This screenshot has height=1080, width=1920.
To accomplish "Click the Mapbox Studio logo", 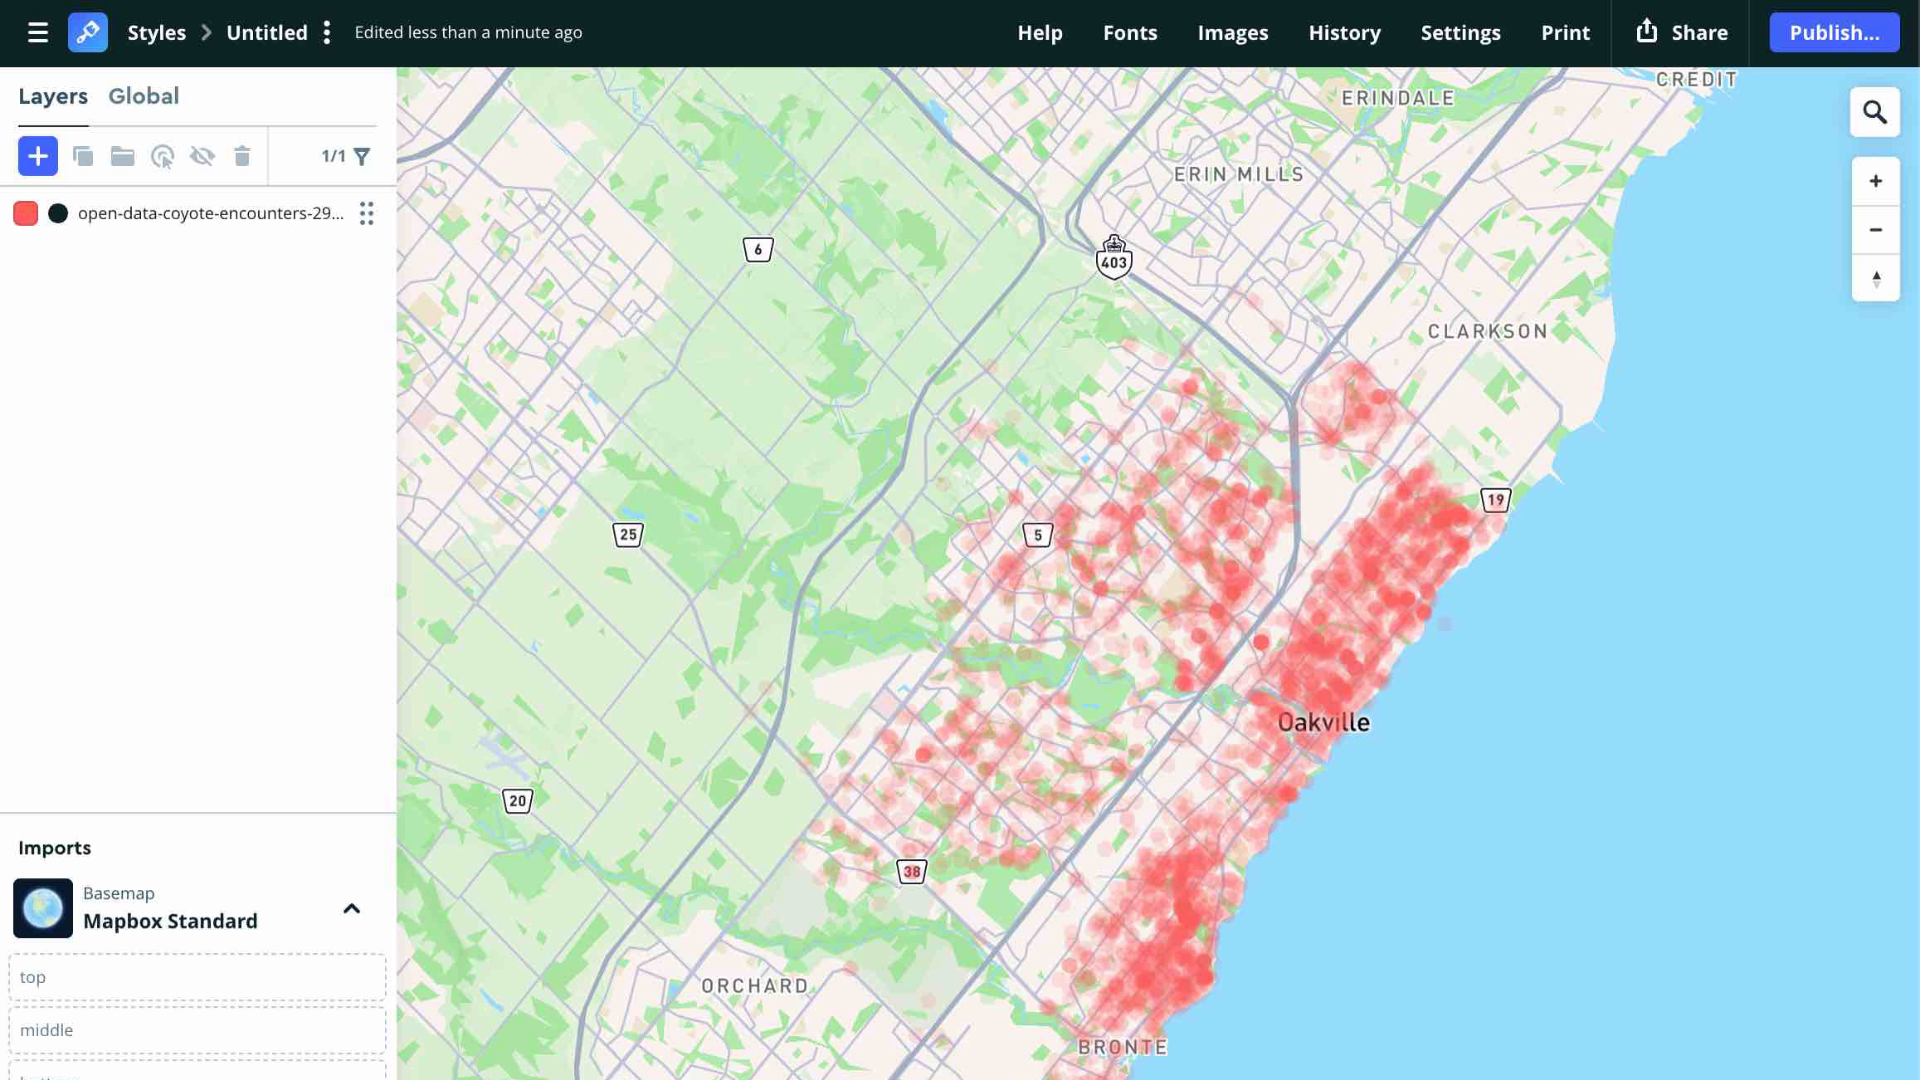I will [88, 32].
